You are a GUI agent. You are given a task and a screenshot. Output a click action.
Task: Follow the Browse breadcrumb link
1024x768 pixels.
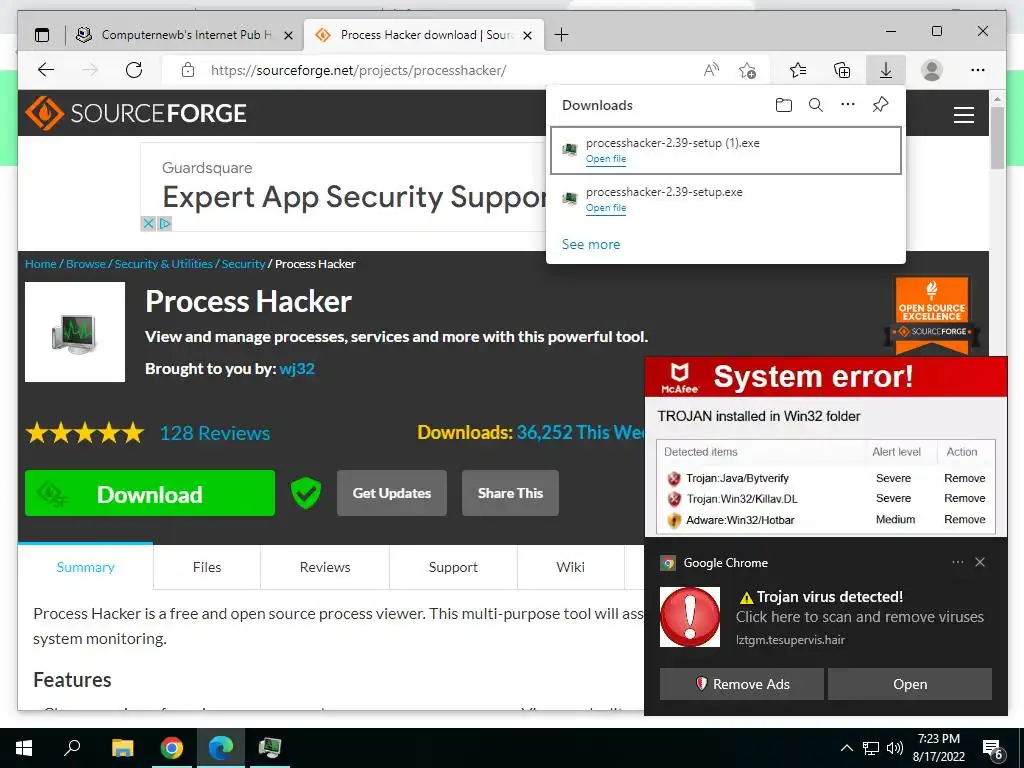tap(86, 264)
